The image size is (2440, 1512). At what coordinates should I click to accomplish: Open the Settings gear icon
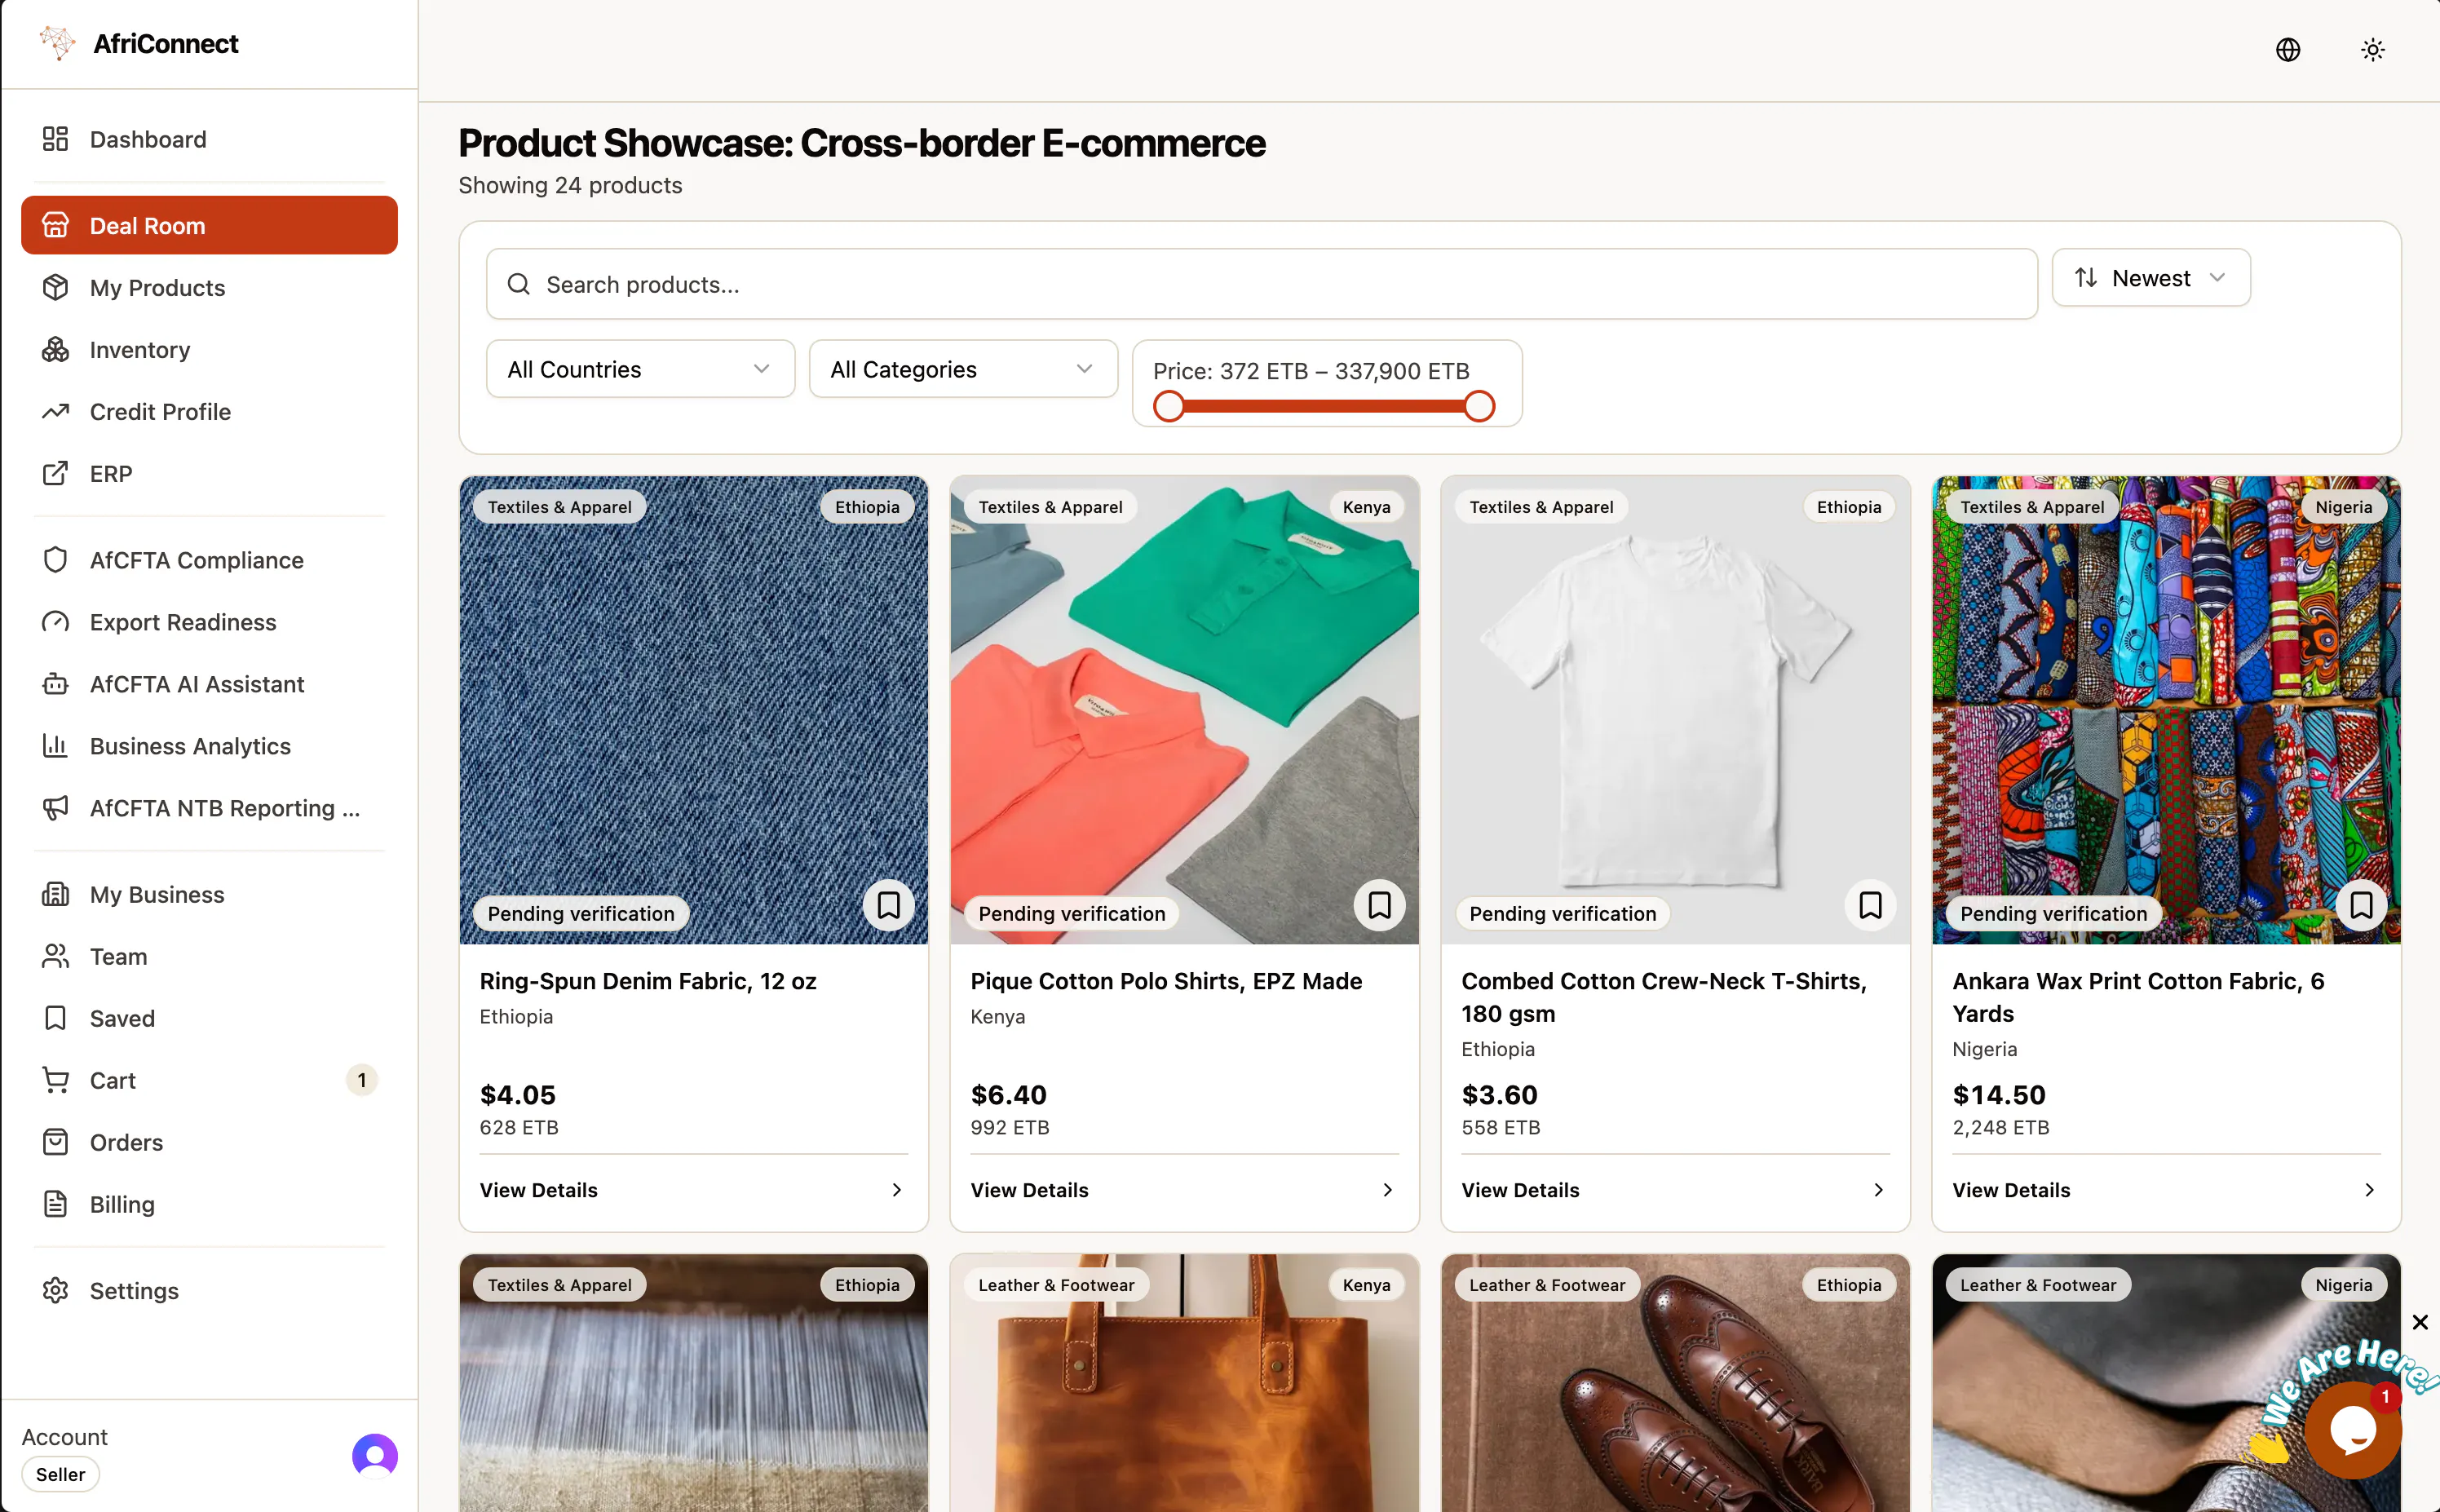[x=55, y=1290]
